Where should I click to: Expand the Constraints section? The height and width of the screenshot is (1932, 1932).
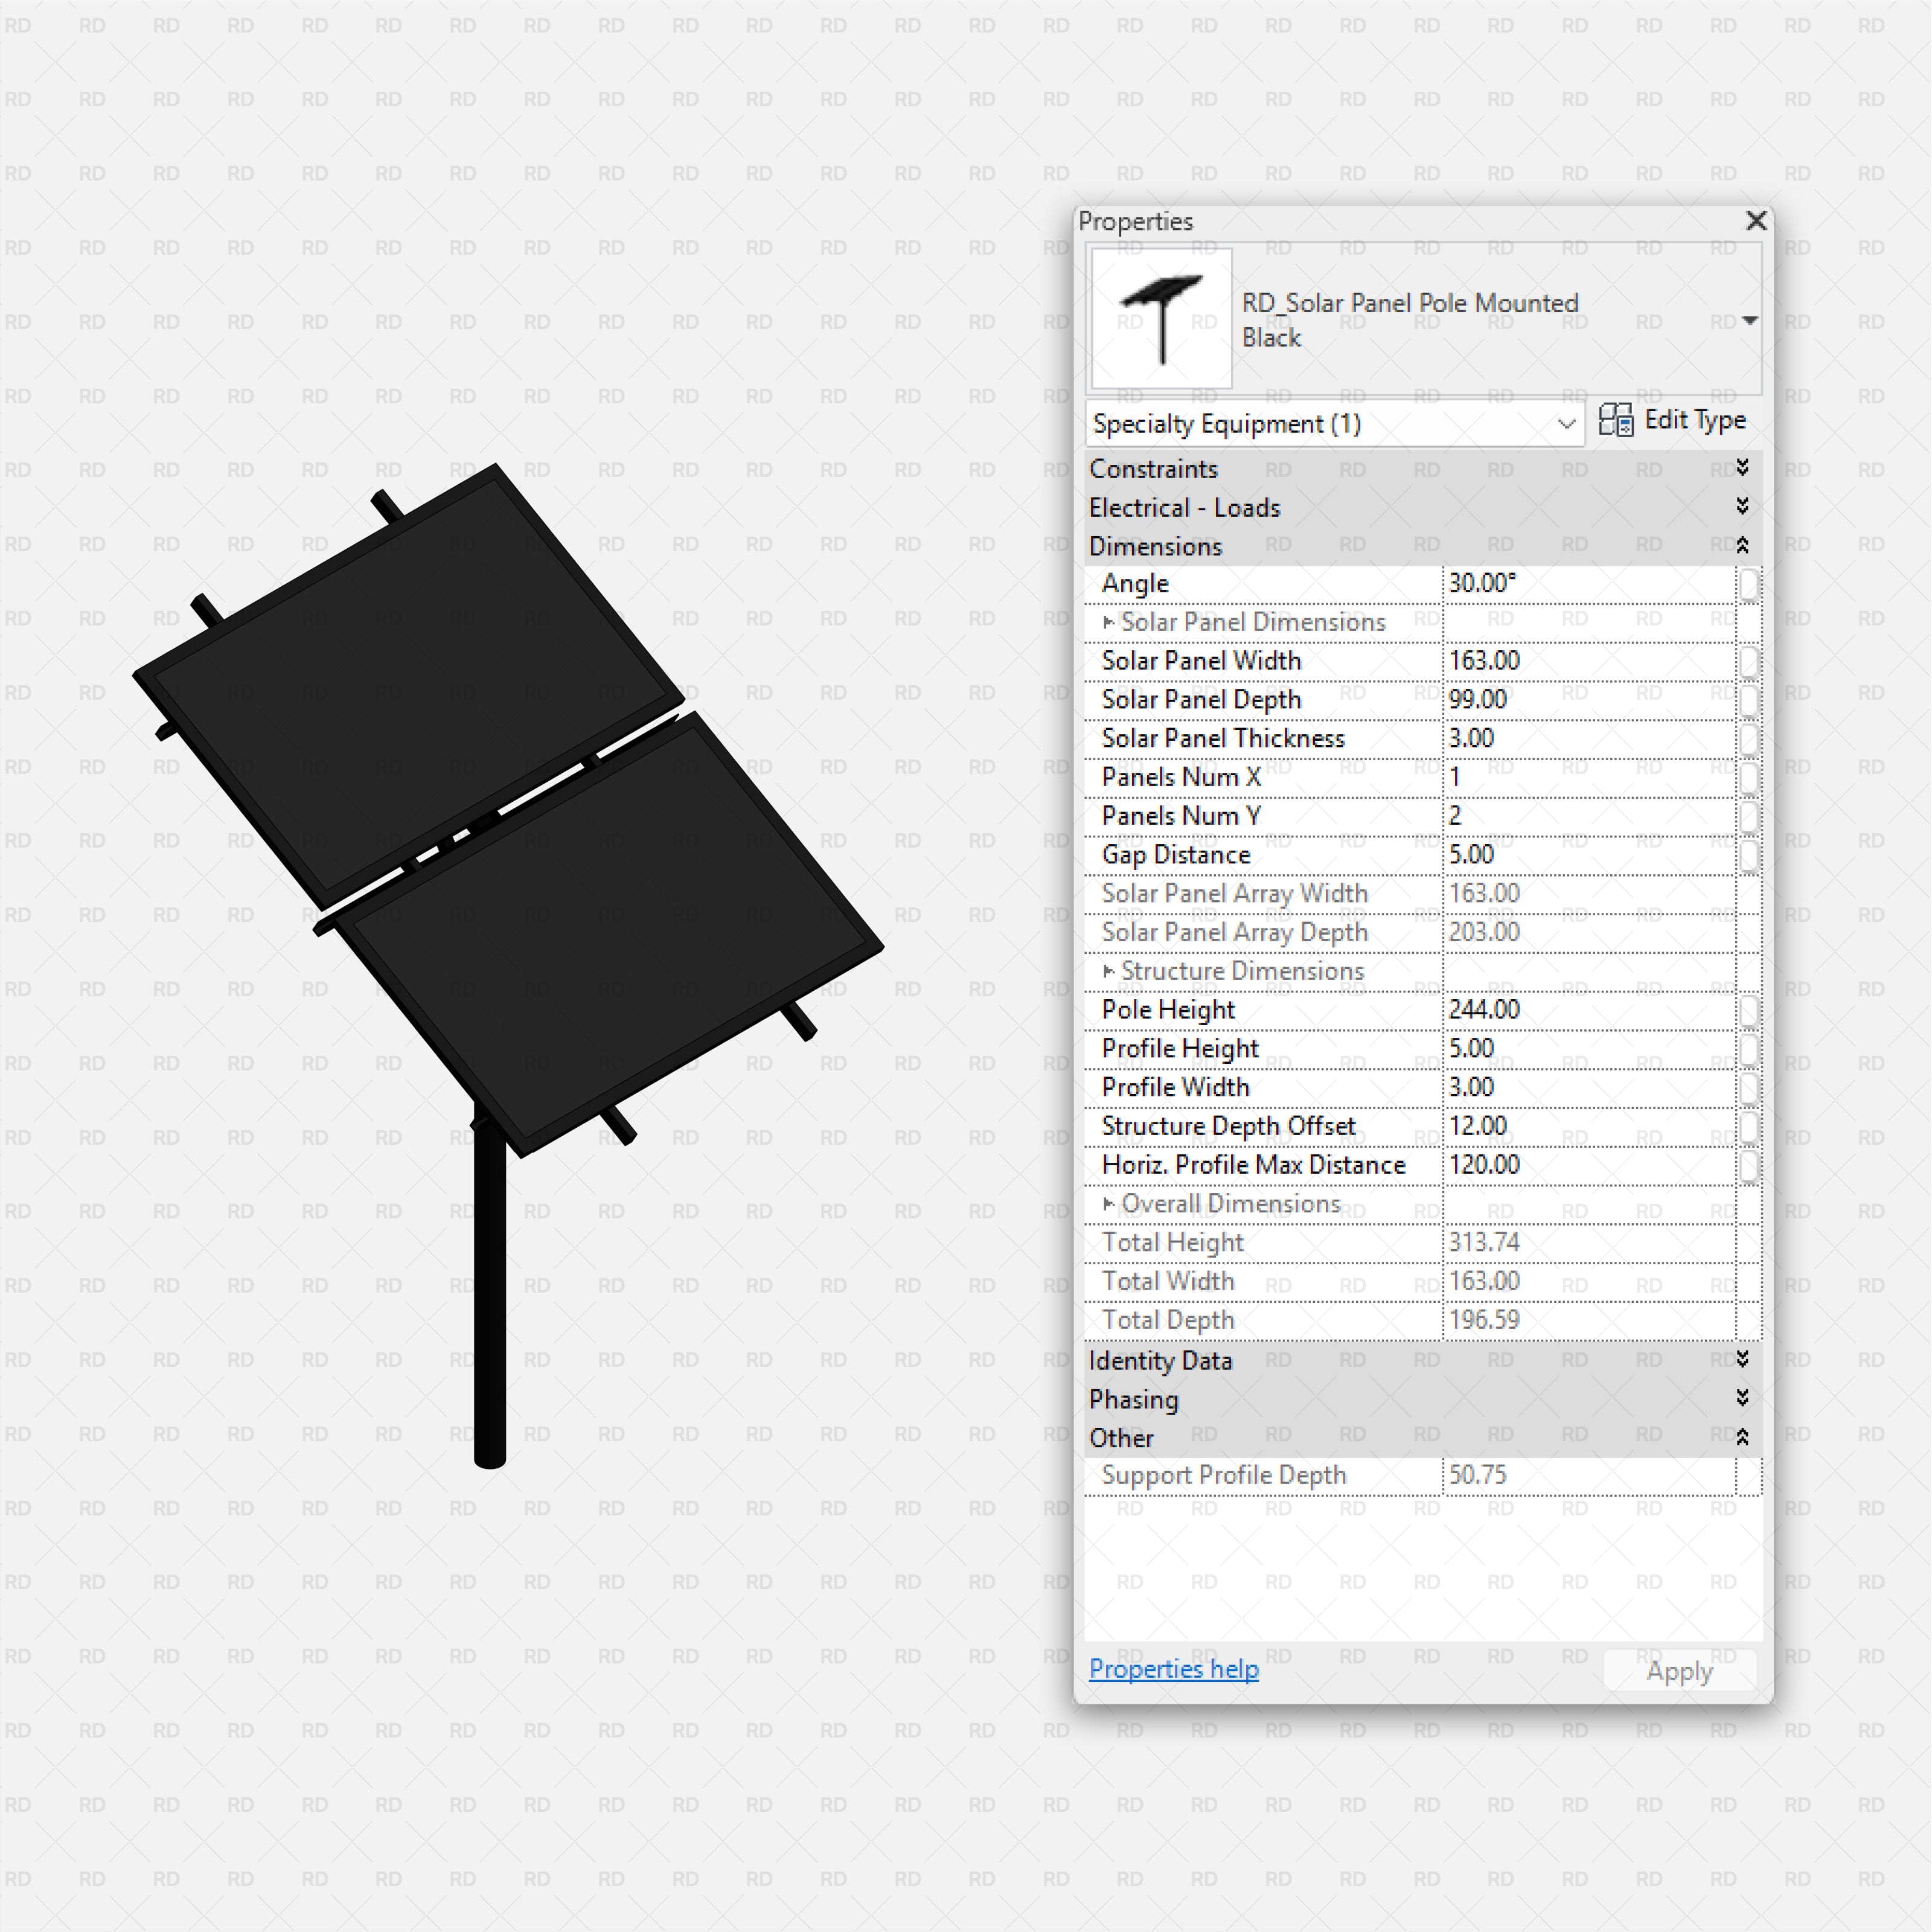coord(1742,468)
